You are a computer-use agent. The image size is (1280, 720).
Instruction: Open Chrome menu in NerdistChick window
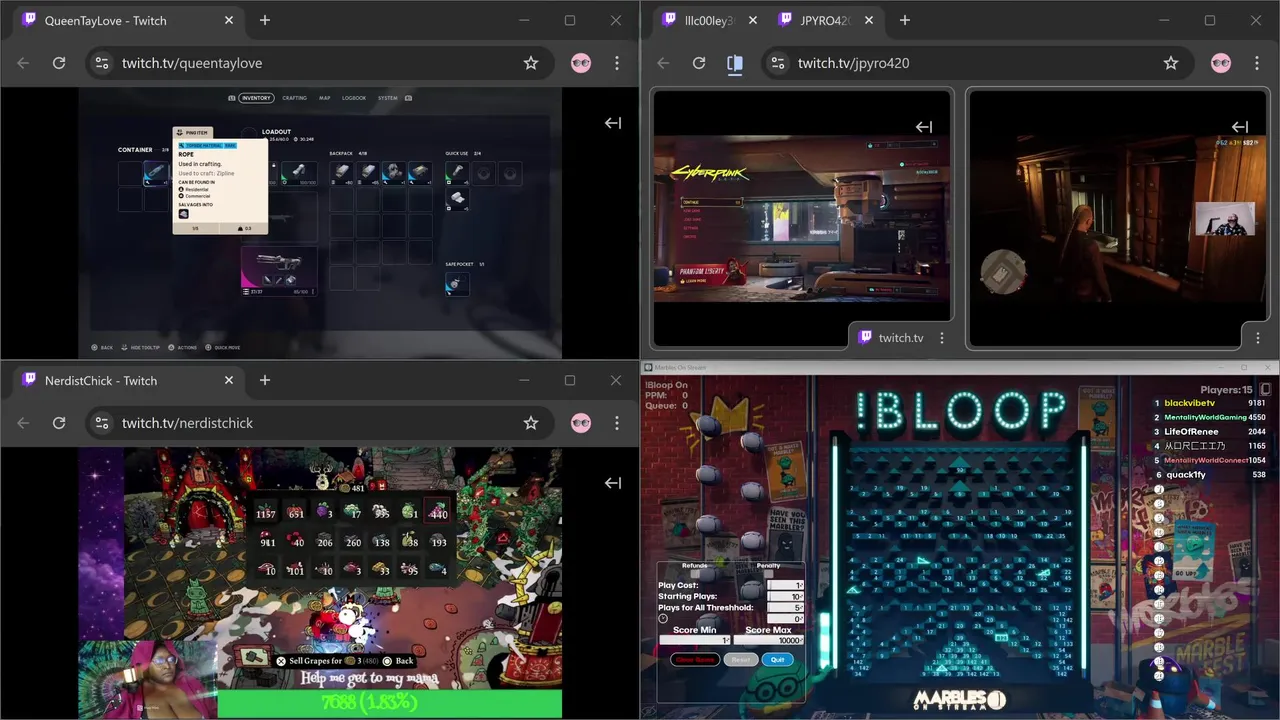point(617,423)
